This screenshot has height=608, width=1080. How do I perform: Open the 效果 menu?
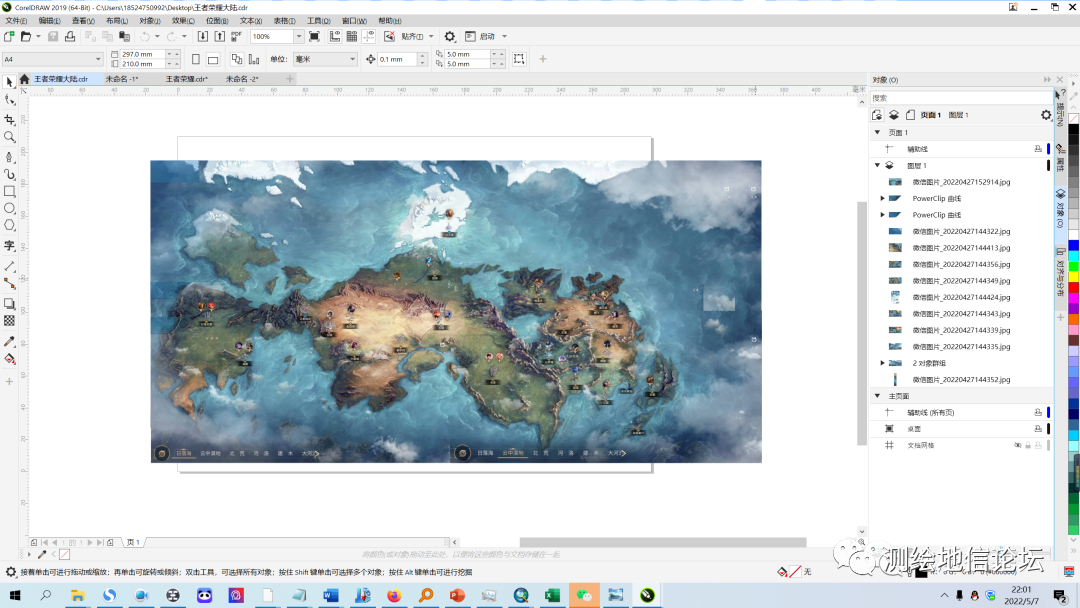183,21
